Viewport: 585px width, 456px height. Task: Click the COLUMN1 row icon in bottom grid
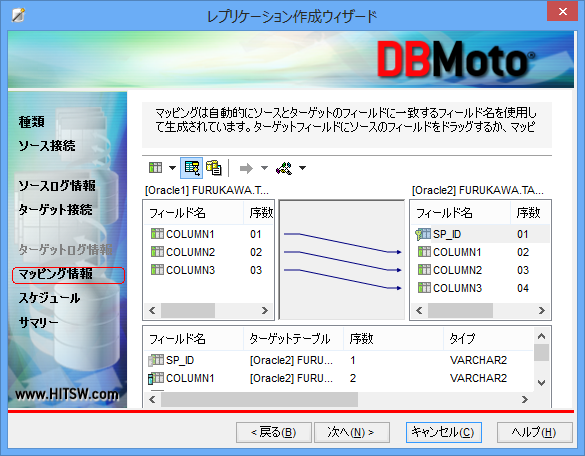[x=156, y=378]
